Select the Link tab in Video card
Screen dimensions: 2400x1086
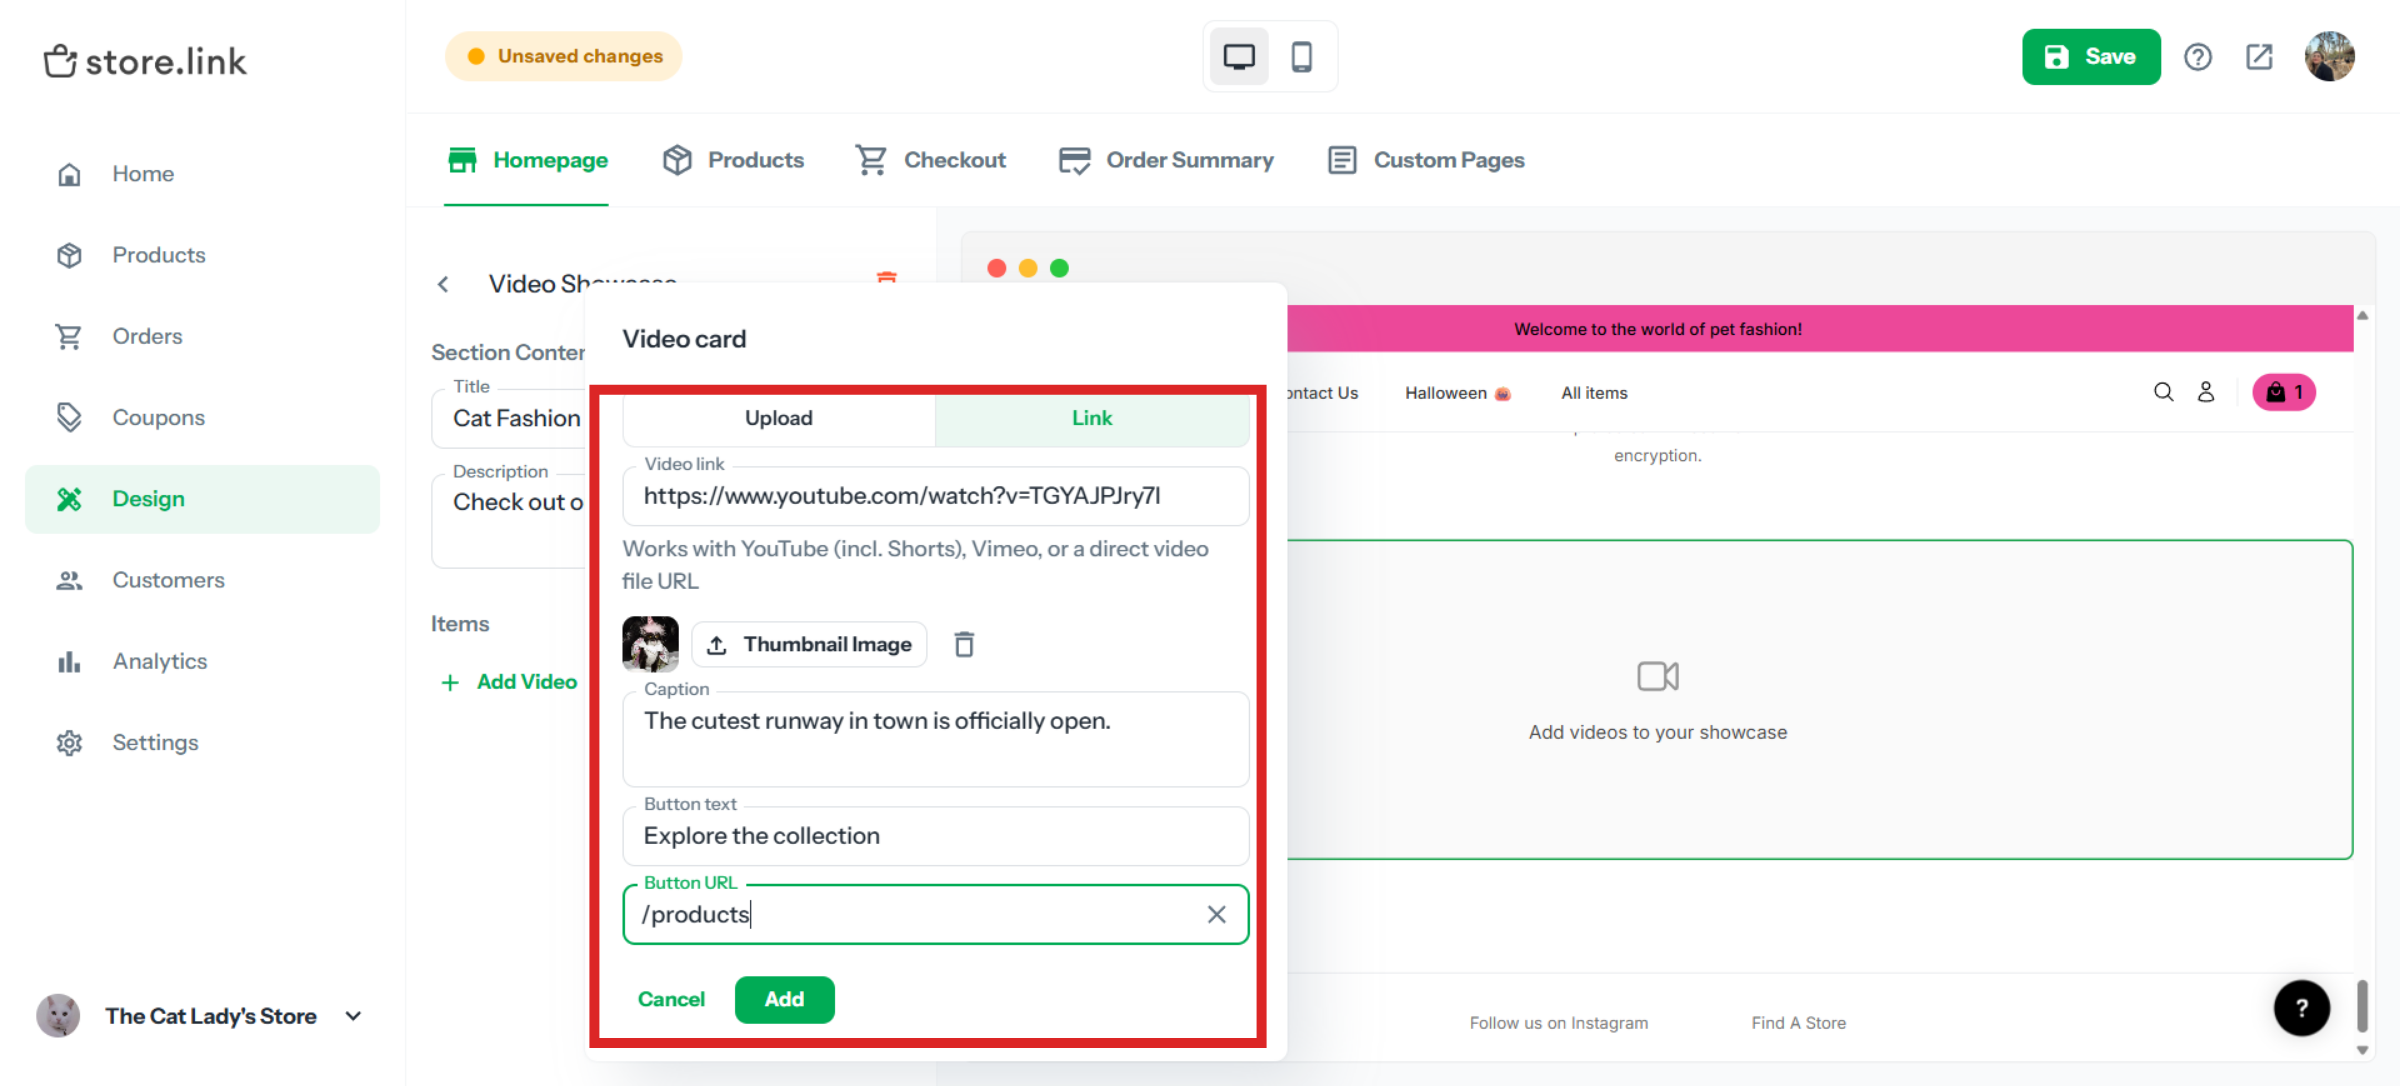(1092, 418)
